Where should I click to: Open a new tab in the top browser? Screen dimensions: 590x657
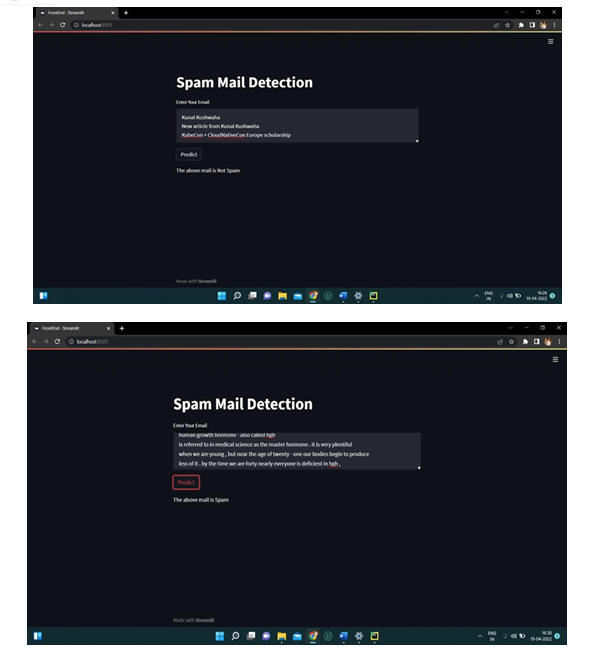coord(126,13)
